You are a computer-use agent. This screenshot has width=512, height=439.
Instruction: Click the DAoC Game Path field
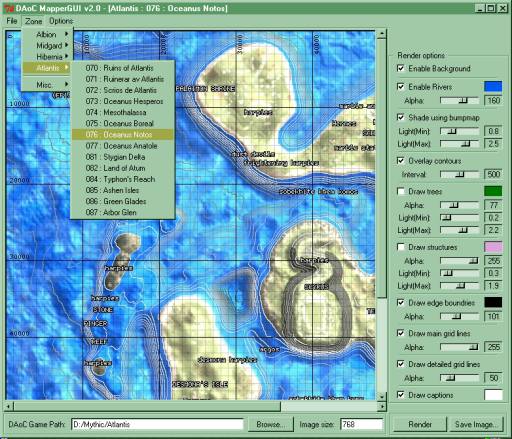tap(157, 424)
